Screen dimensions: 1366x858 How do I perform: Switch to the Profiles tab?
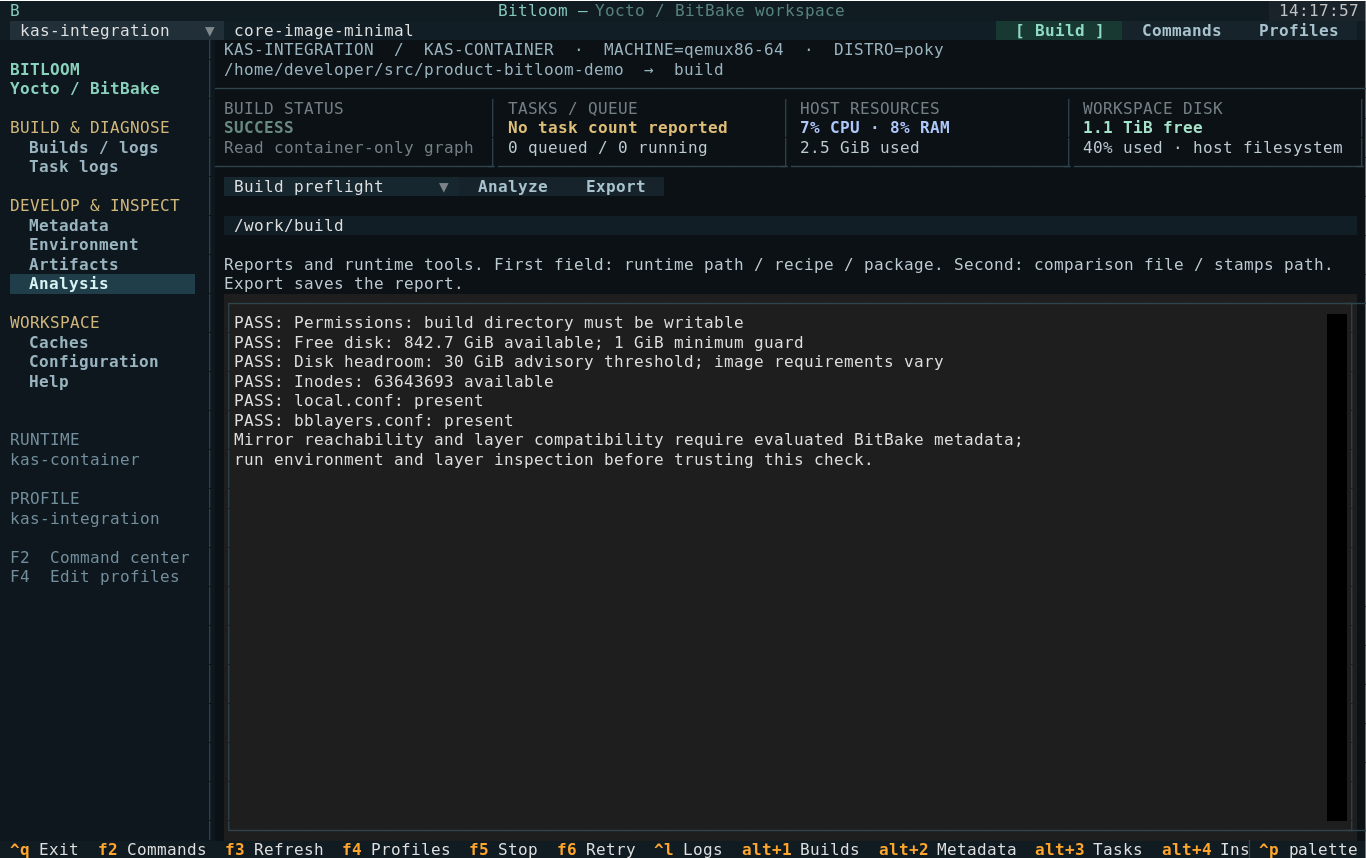tap(1298, 30)
